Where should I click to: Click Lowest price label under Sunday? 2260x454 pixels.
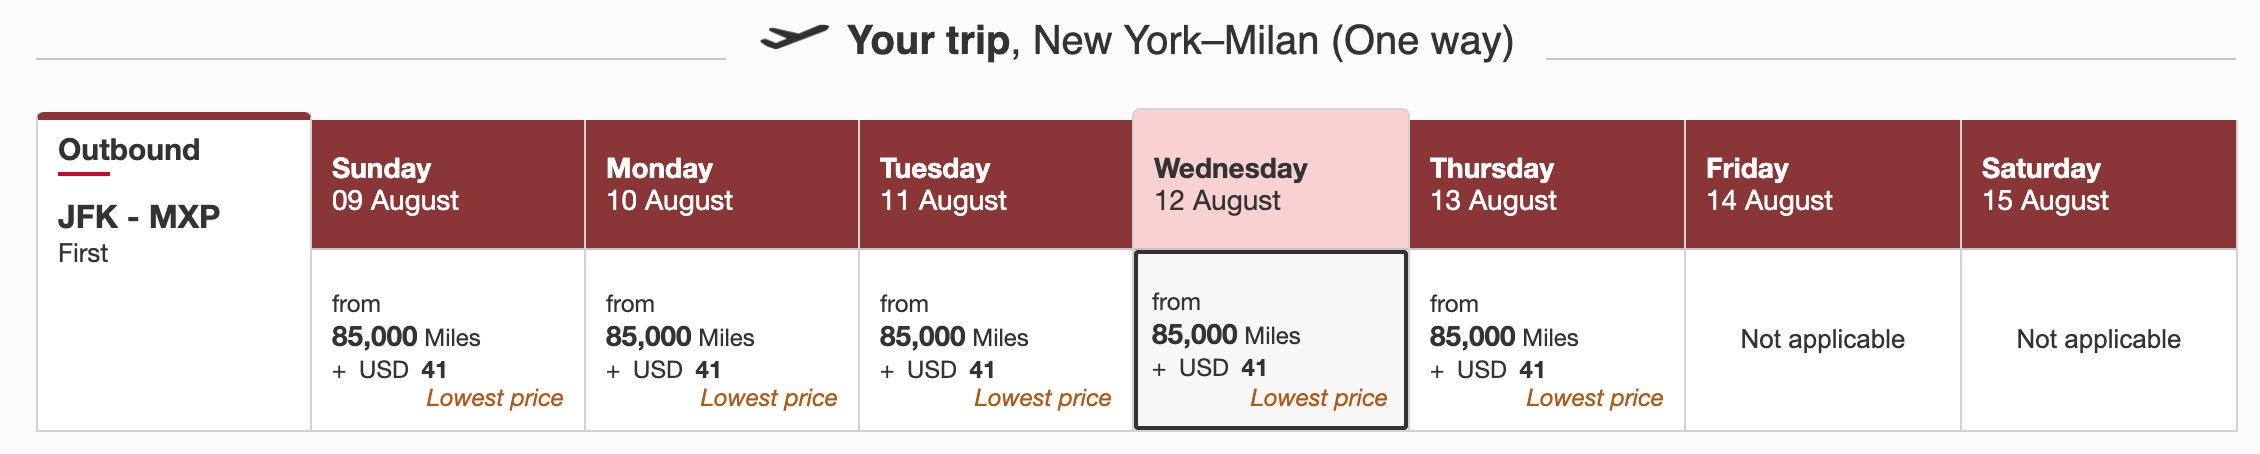[x=494, y=398]
